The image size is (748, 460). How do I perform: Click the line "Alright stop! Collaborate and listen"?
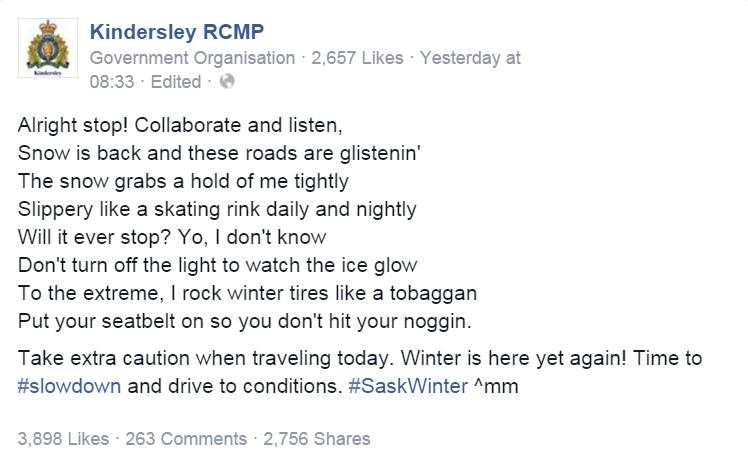point(180,127)
